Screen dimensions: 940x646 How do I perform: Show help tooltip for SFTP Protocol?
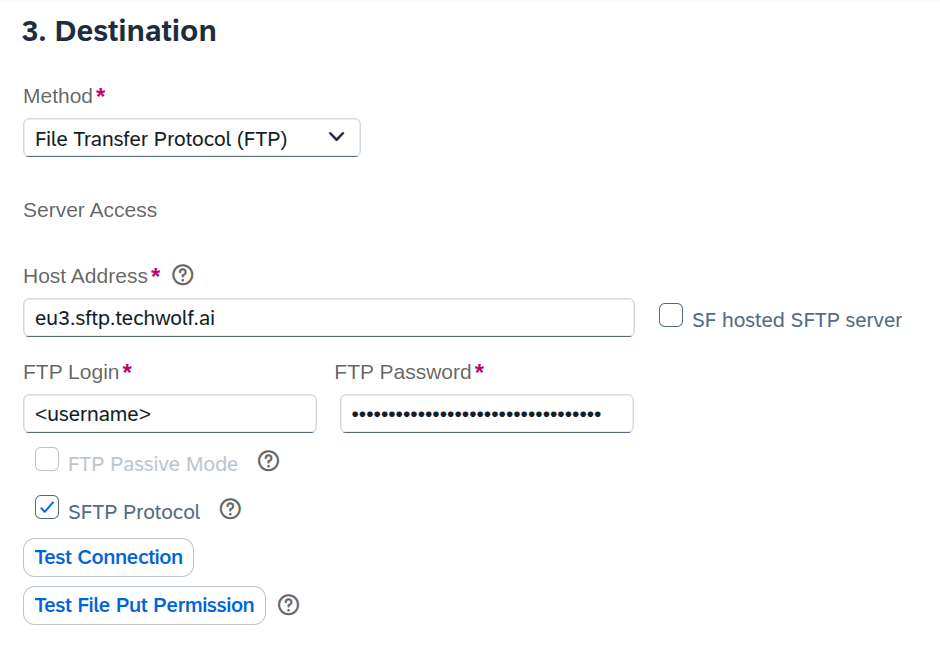pos(230,509)
